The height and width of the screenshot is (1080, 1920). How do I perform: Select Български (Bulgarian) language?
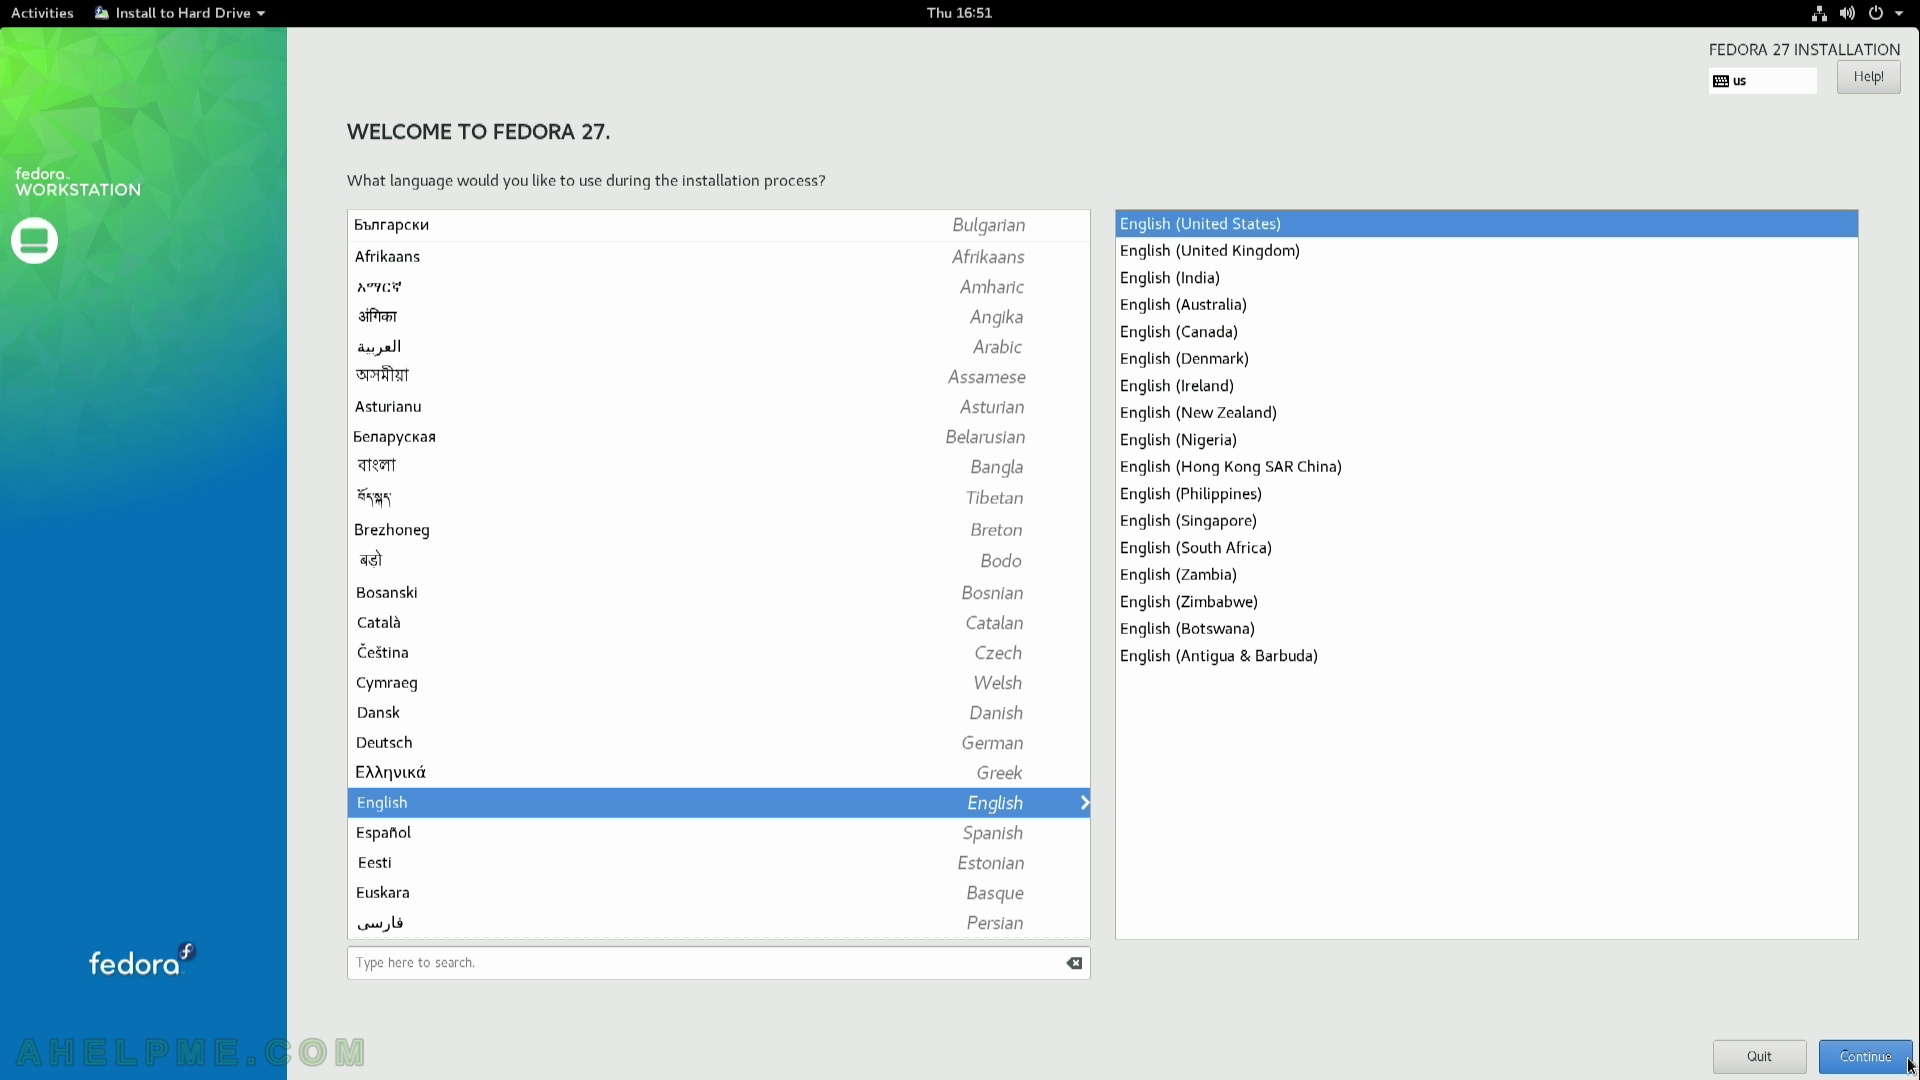click(x=718, y=225)
